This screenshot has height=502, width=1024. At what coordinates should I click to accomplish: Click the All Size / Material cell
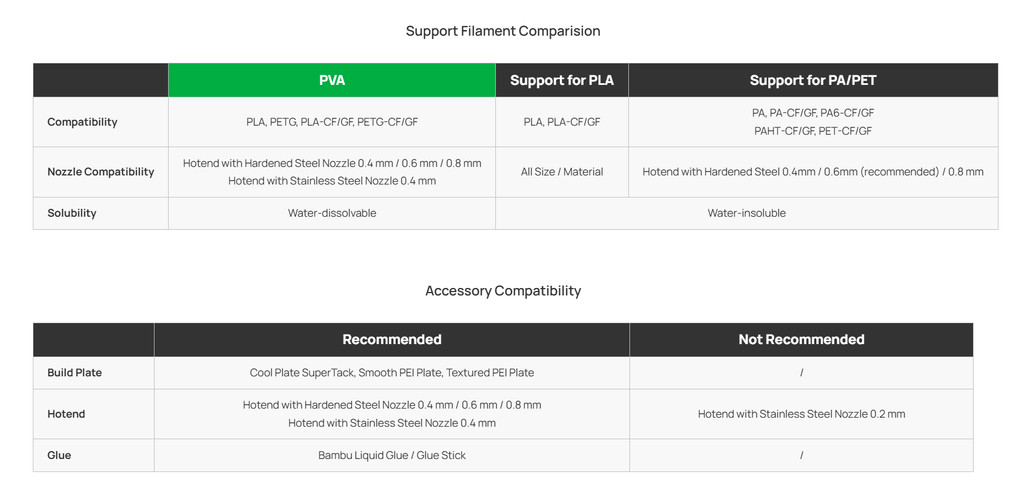click(x=561, y=172)
